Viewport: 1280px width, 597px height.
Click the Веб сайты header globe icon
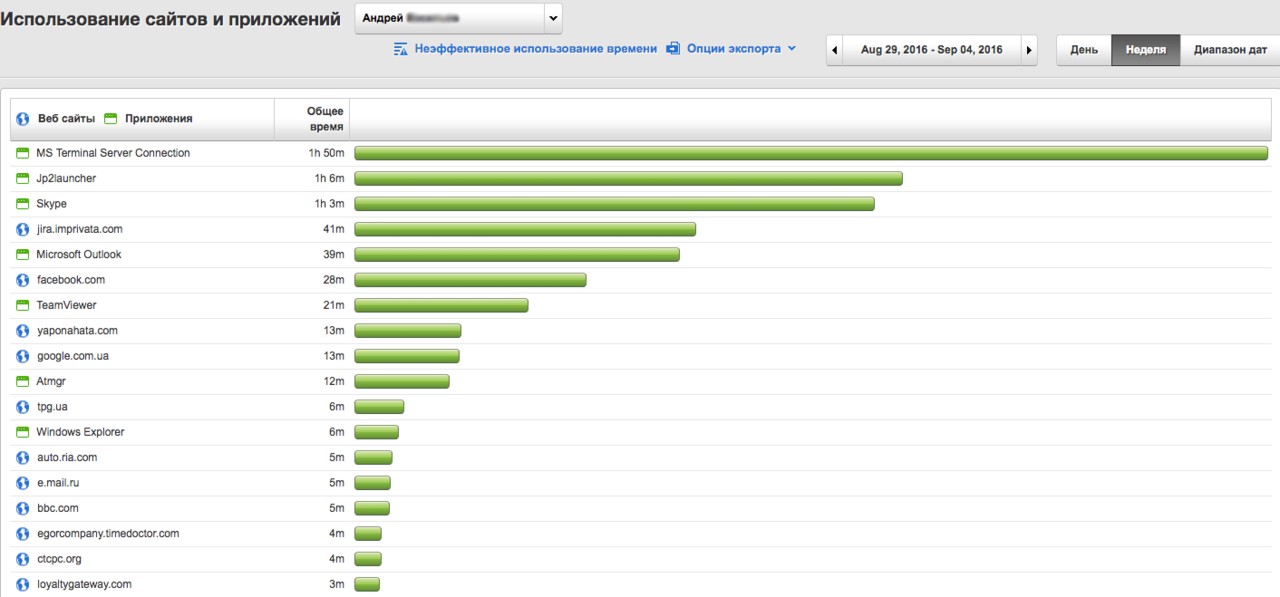click(x=23, y=118)
